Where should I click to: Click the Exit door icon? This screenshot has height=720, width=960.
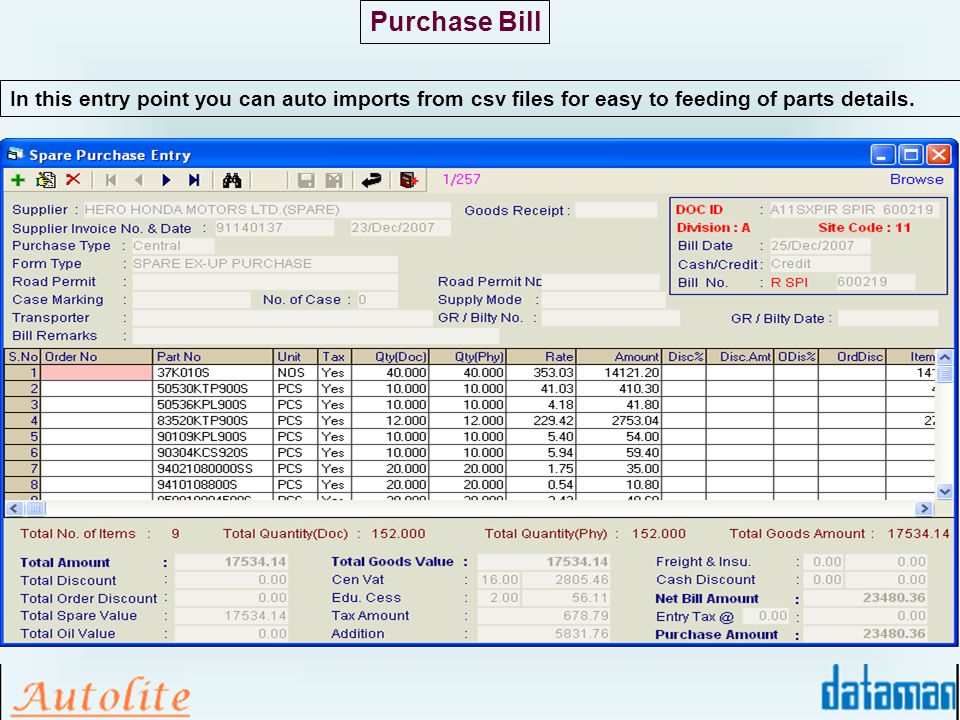(408, 180)
